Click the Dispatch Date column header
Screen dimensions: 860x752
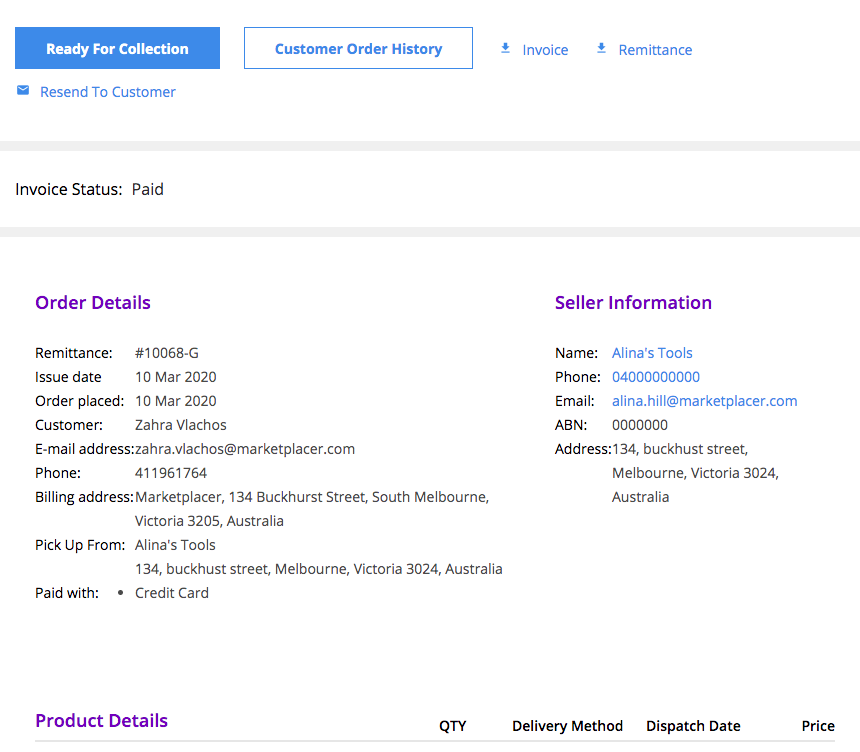pyautogui.click(x=693, y=726)
